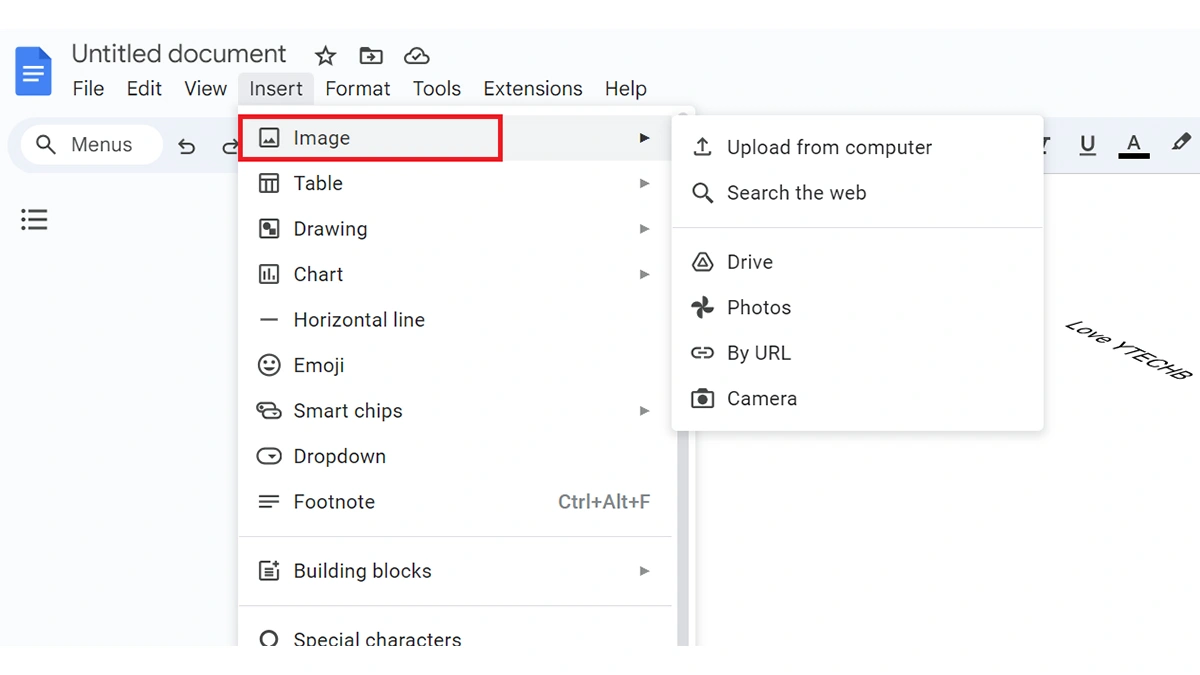This screenshot has width=1200, height=675.
Task: Click the Camera icon in submenu
Action: pos(703,398)
